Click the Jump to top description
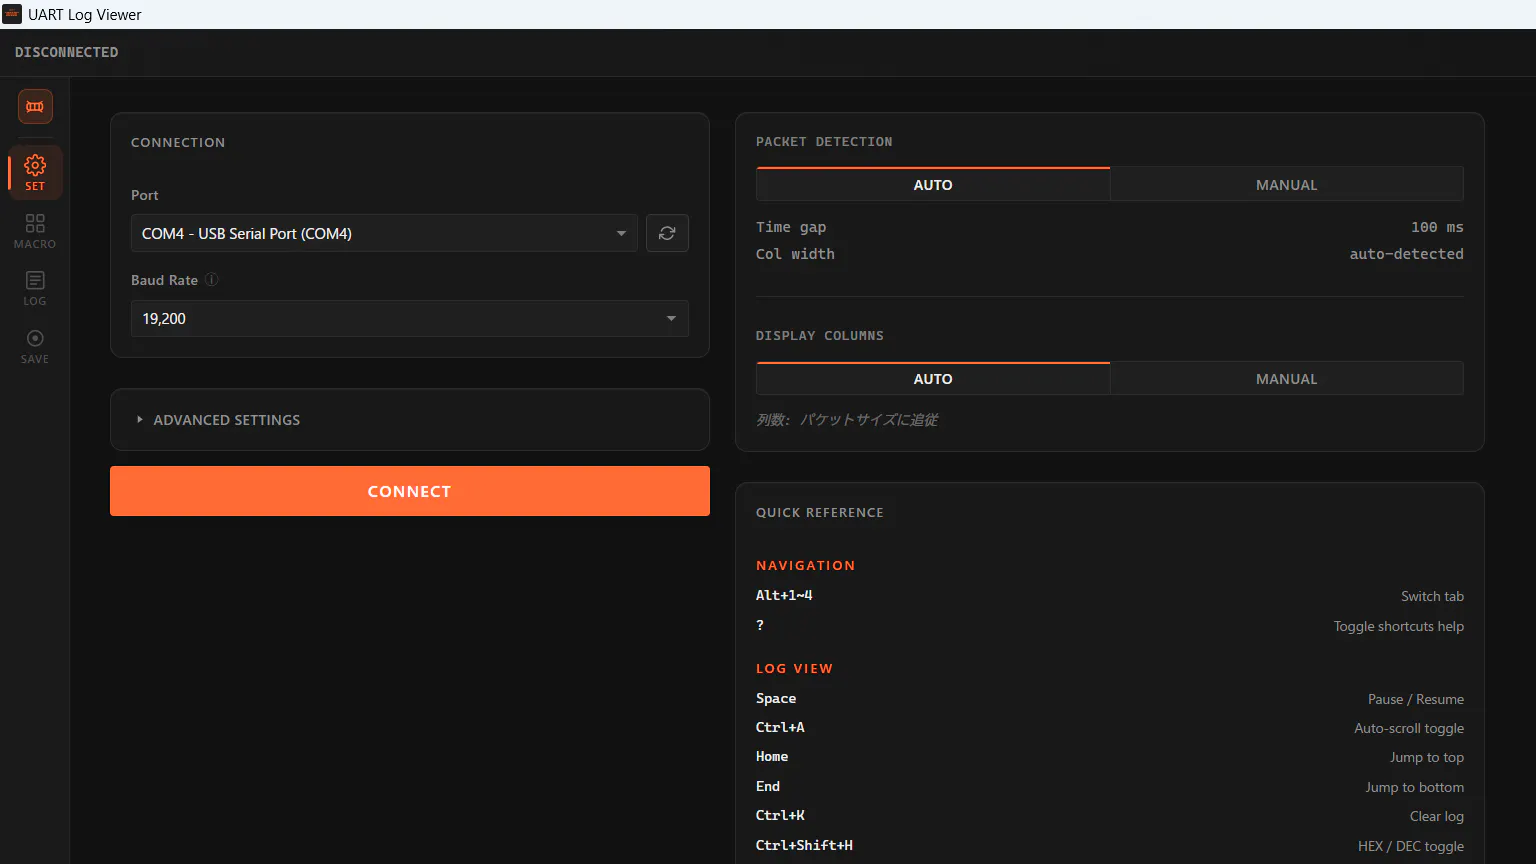1536x864 pixels. coord(1427,757)
